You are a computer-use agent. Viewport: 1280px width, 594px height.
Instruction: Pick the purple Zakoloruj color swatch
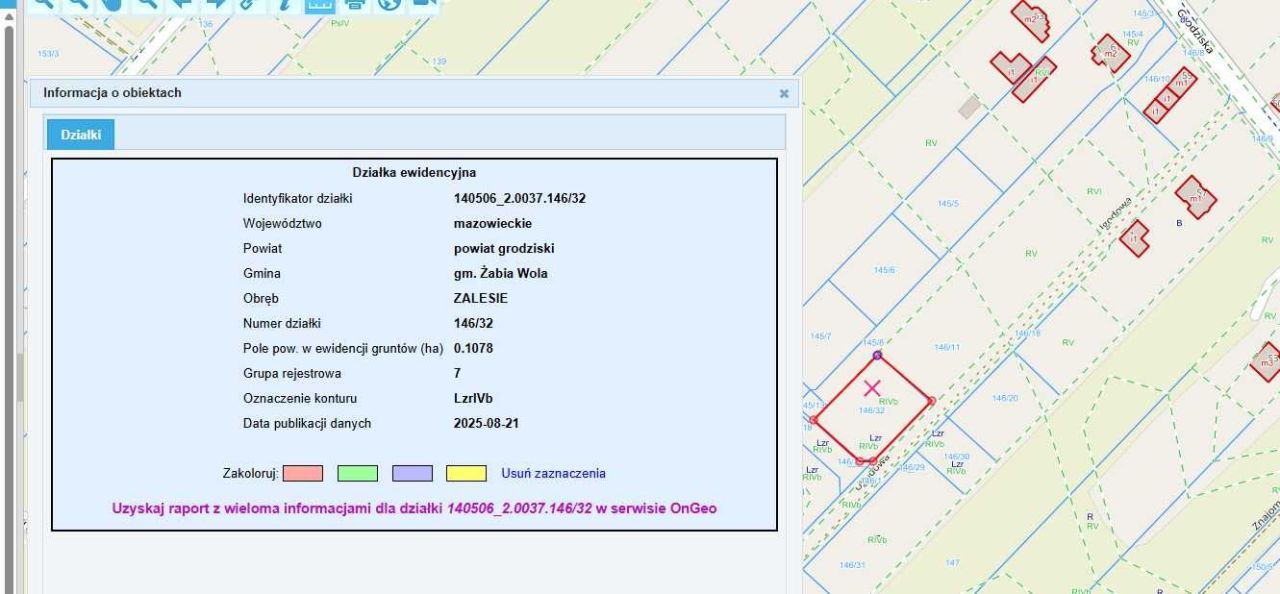coord(412,473)
